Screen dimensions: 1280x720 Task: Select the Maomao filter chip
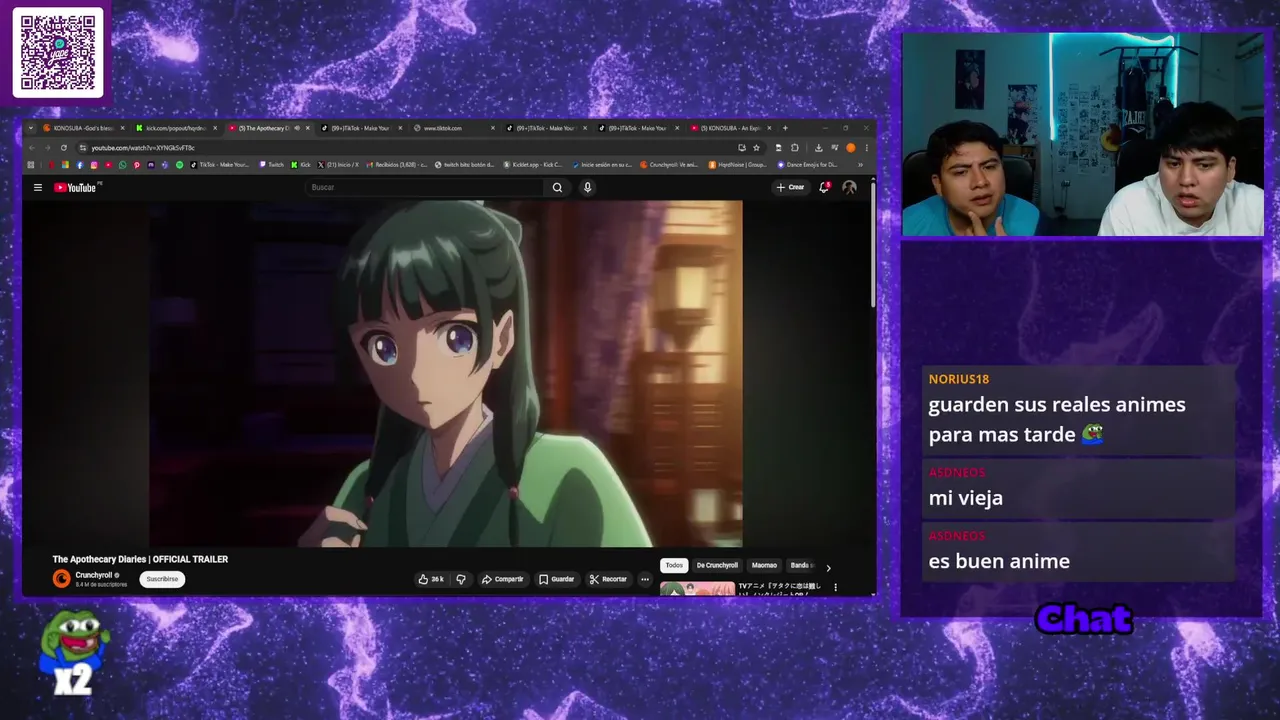764,565
